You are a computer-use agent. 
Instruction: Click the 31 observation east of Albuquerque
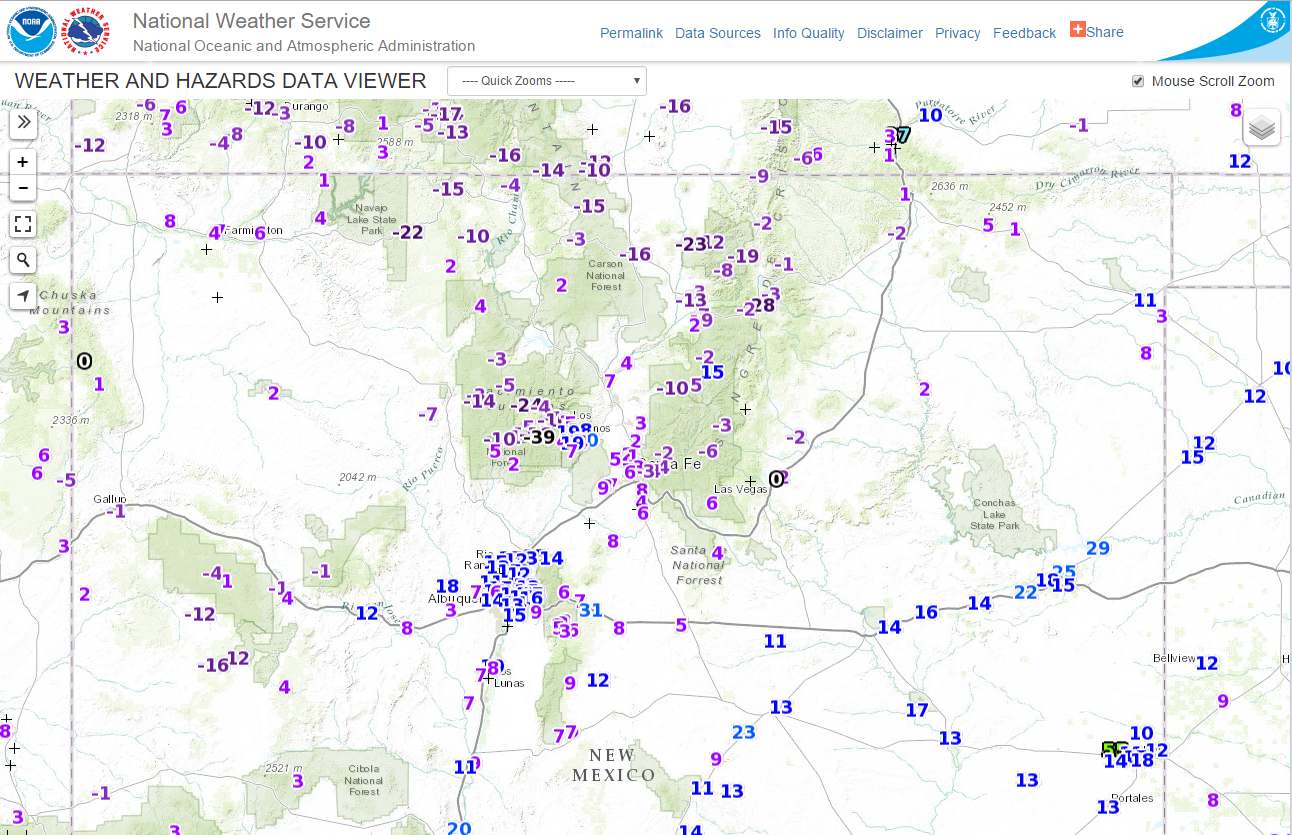[591, 610]
